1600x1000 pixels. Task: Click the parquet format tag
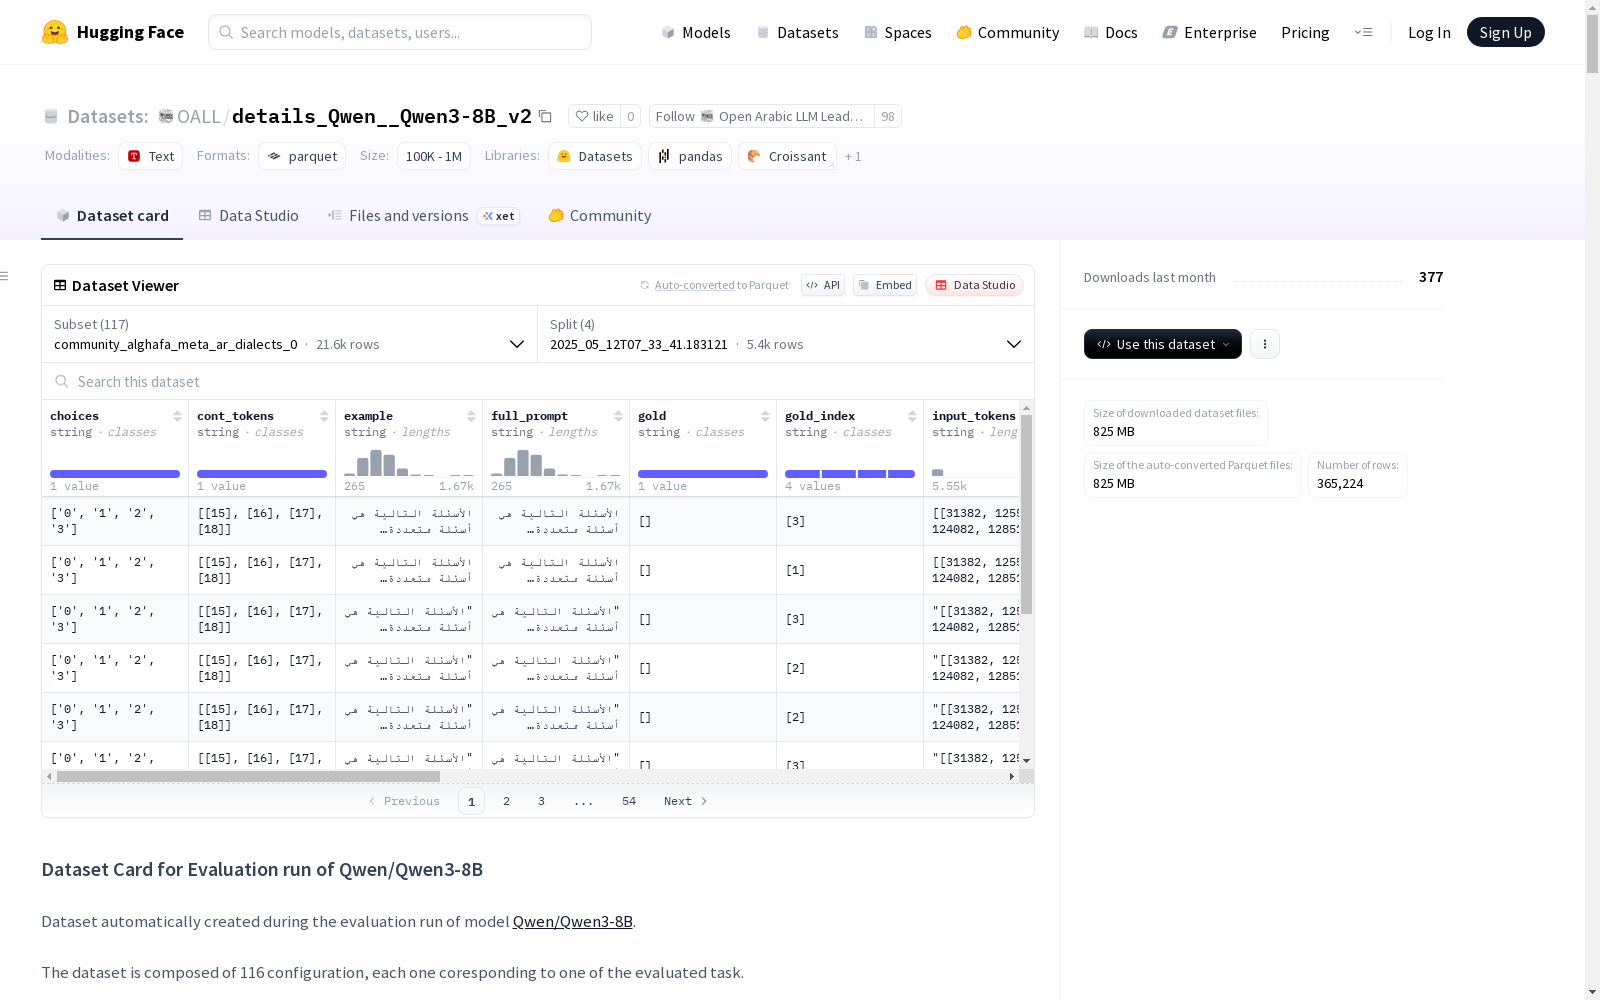click(302, 156)
